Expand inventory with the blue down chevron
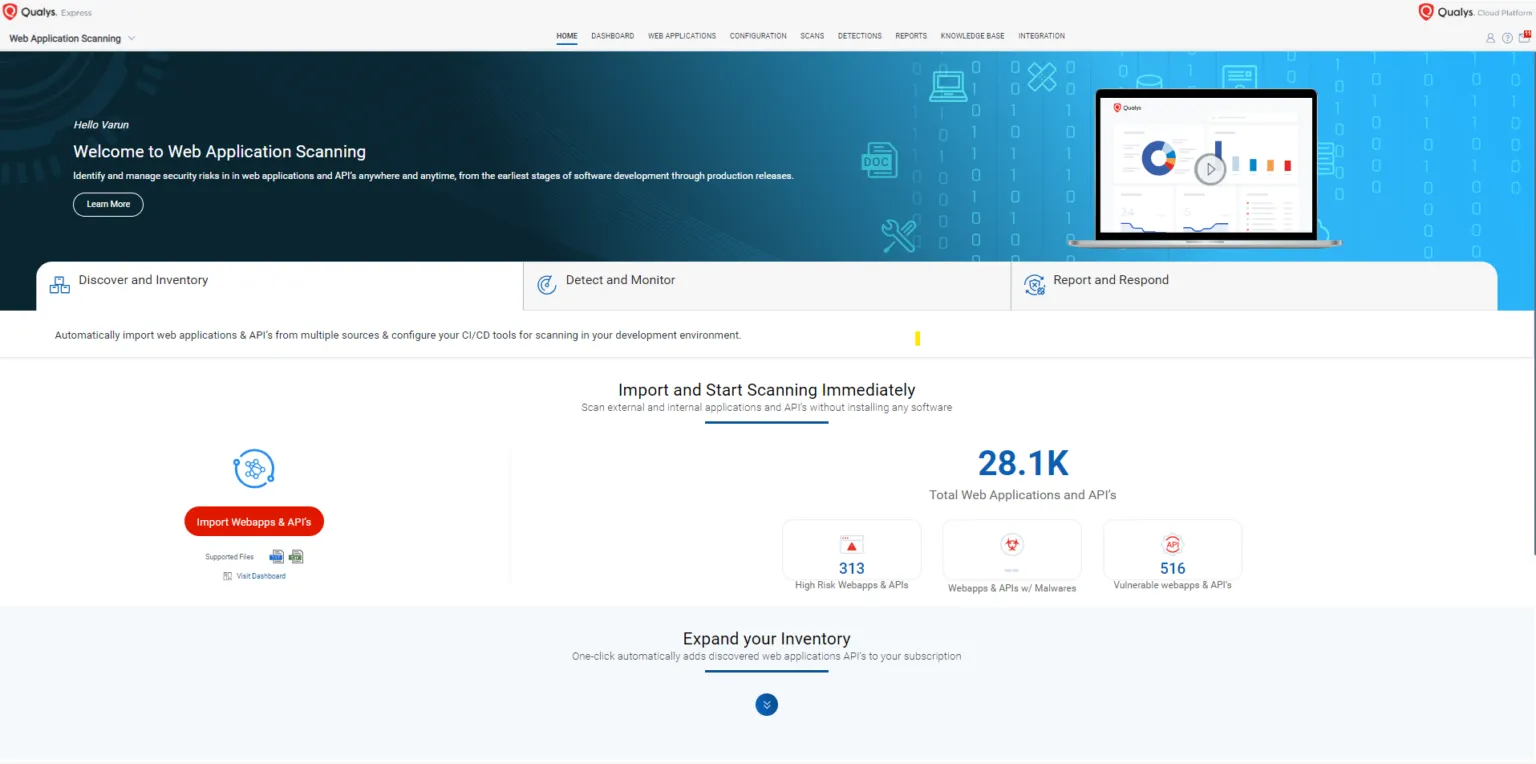Screen dimensions: 1536x764 (x=767, y=705)
